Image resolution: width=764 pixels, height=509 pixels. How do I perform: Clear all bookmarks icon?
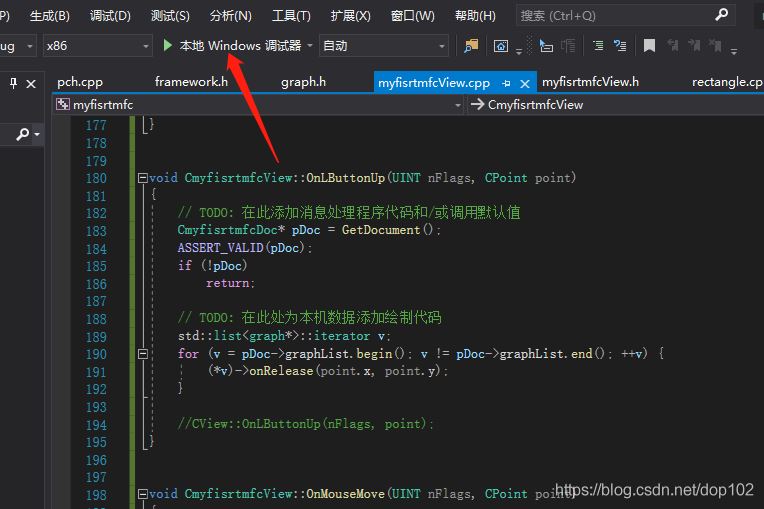pyautogui.click(x=715, y=46)
